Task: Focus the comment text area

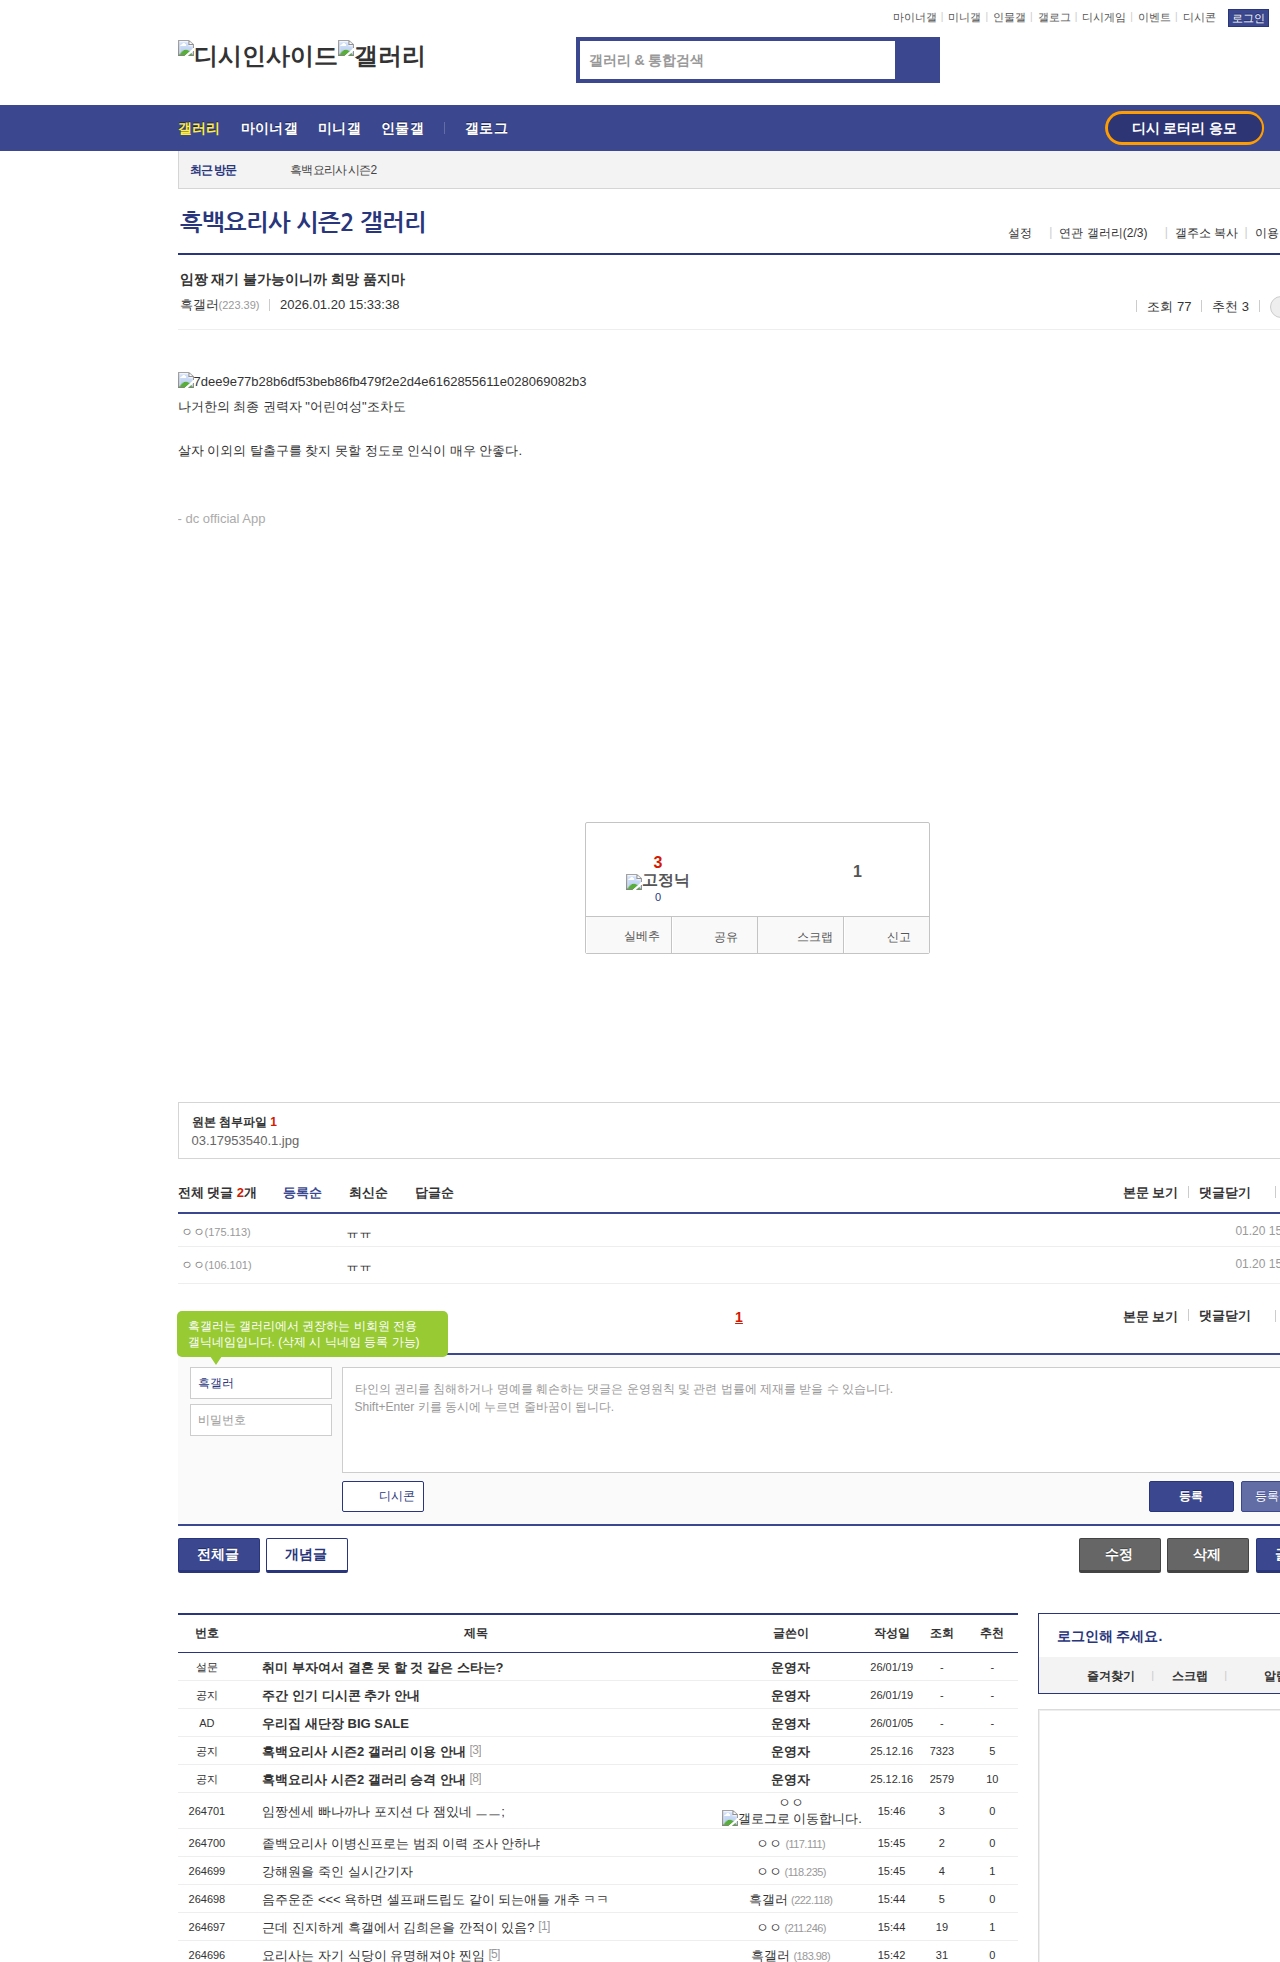Action: (x=811, y=1420)
